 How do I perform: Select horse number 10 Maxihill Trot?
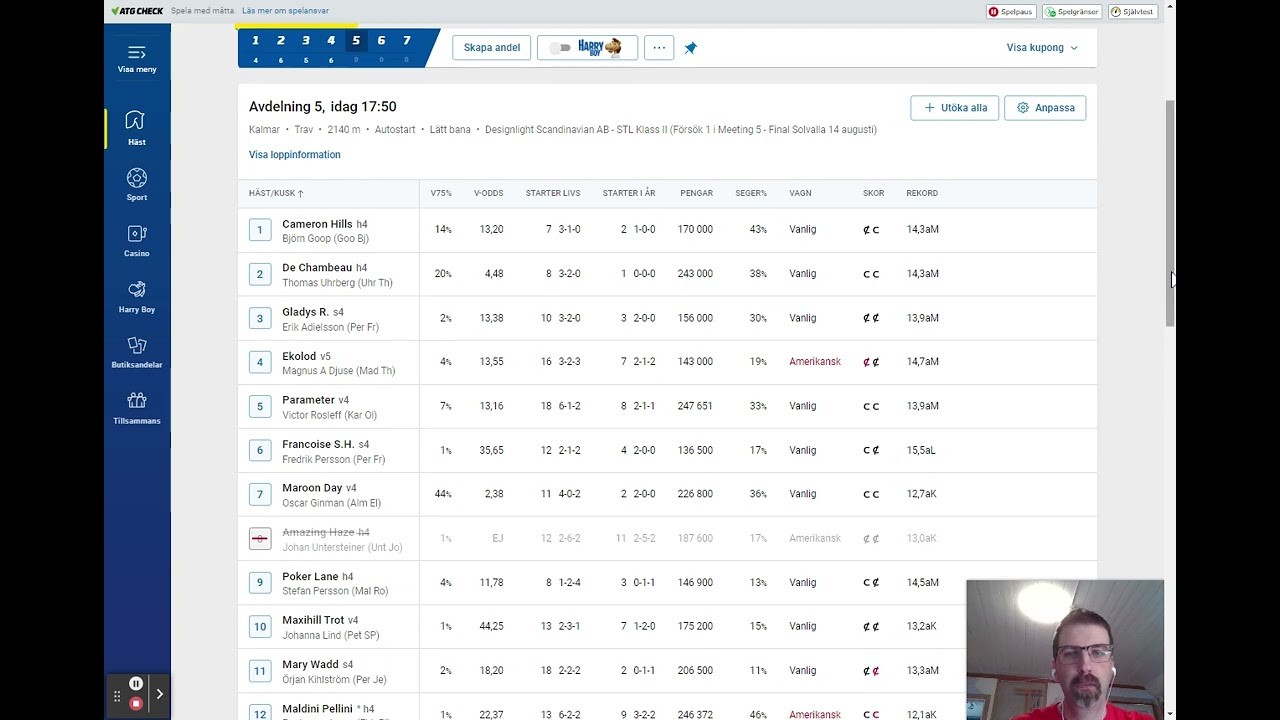(x=260, y=626)
